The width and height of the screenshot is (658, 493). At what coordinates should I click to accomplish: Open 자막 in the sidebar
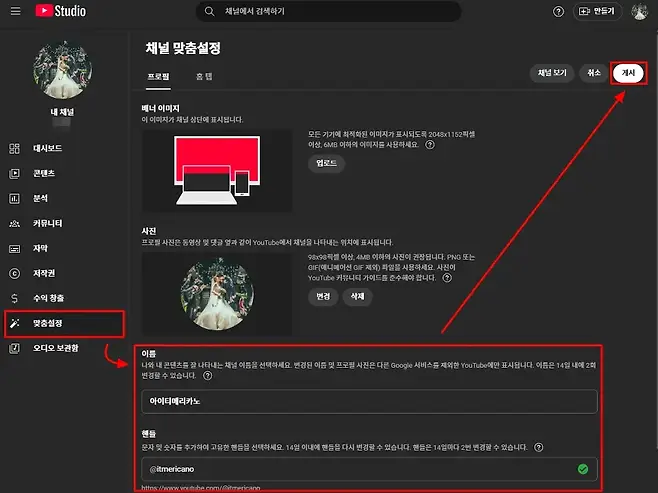tap(64, 248)
